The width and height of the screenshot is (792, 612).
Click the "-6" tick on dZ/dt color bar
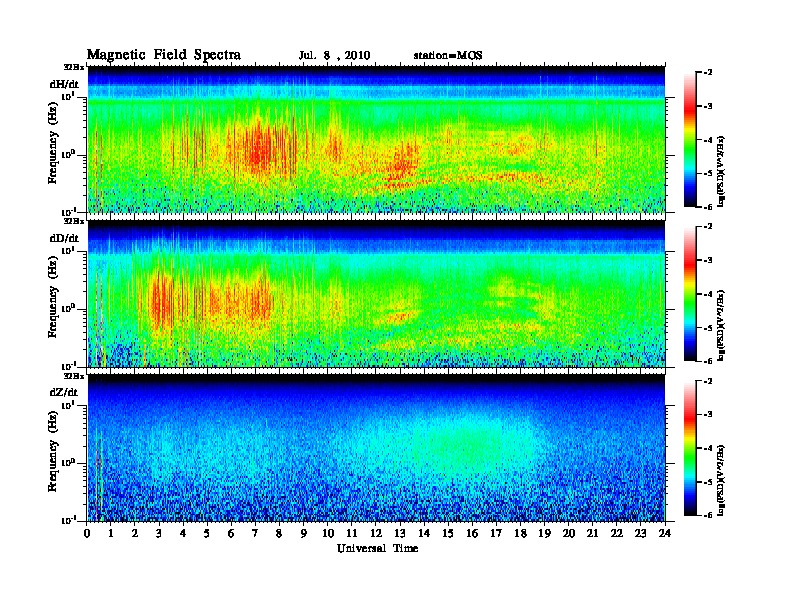point(709,515)
